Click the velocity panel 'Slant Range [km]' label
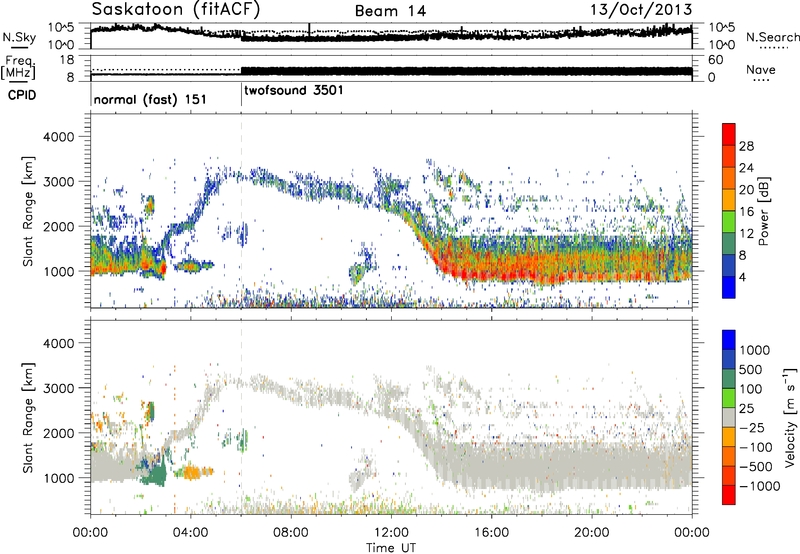The height and width of the screenshot is (554, 800). [x=29, y=417]
